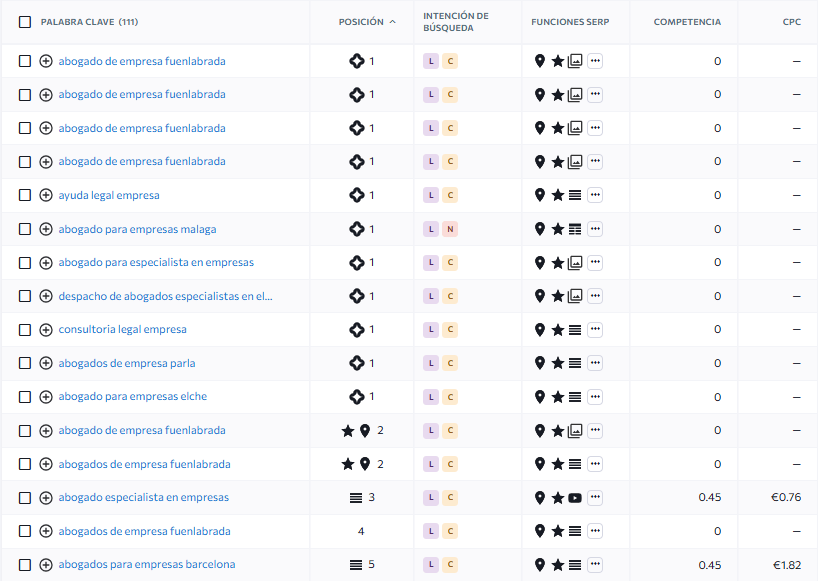Click map pin icon in "abogados de empresa parla" row
The width and height of the screenshot is (818, 581).
coord(540,363)
